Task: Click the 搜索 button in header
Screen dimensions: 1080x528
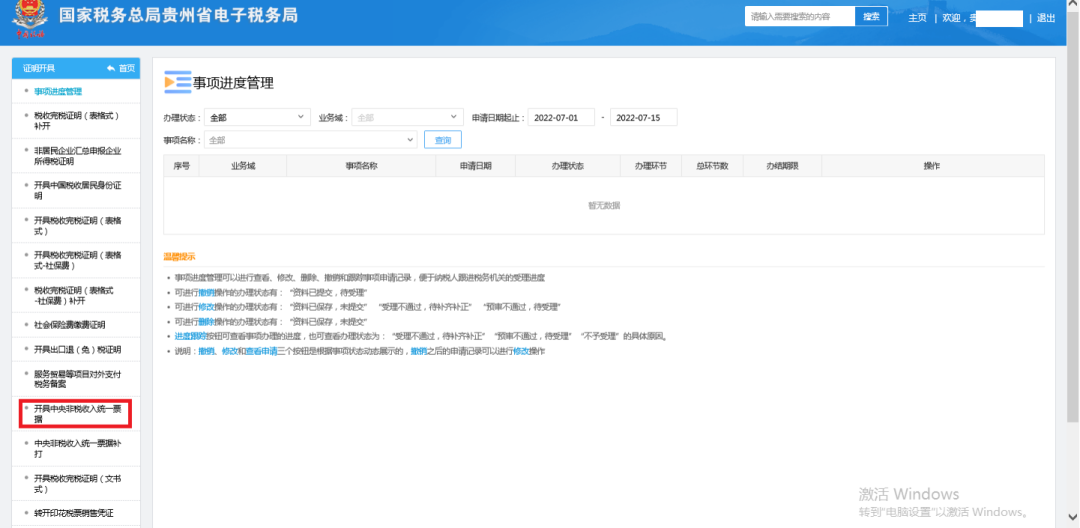Action: coord(871,17)
